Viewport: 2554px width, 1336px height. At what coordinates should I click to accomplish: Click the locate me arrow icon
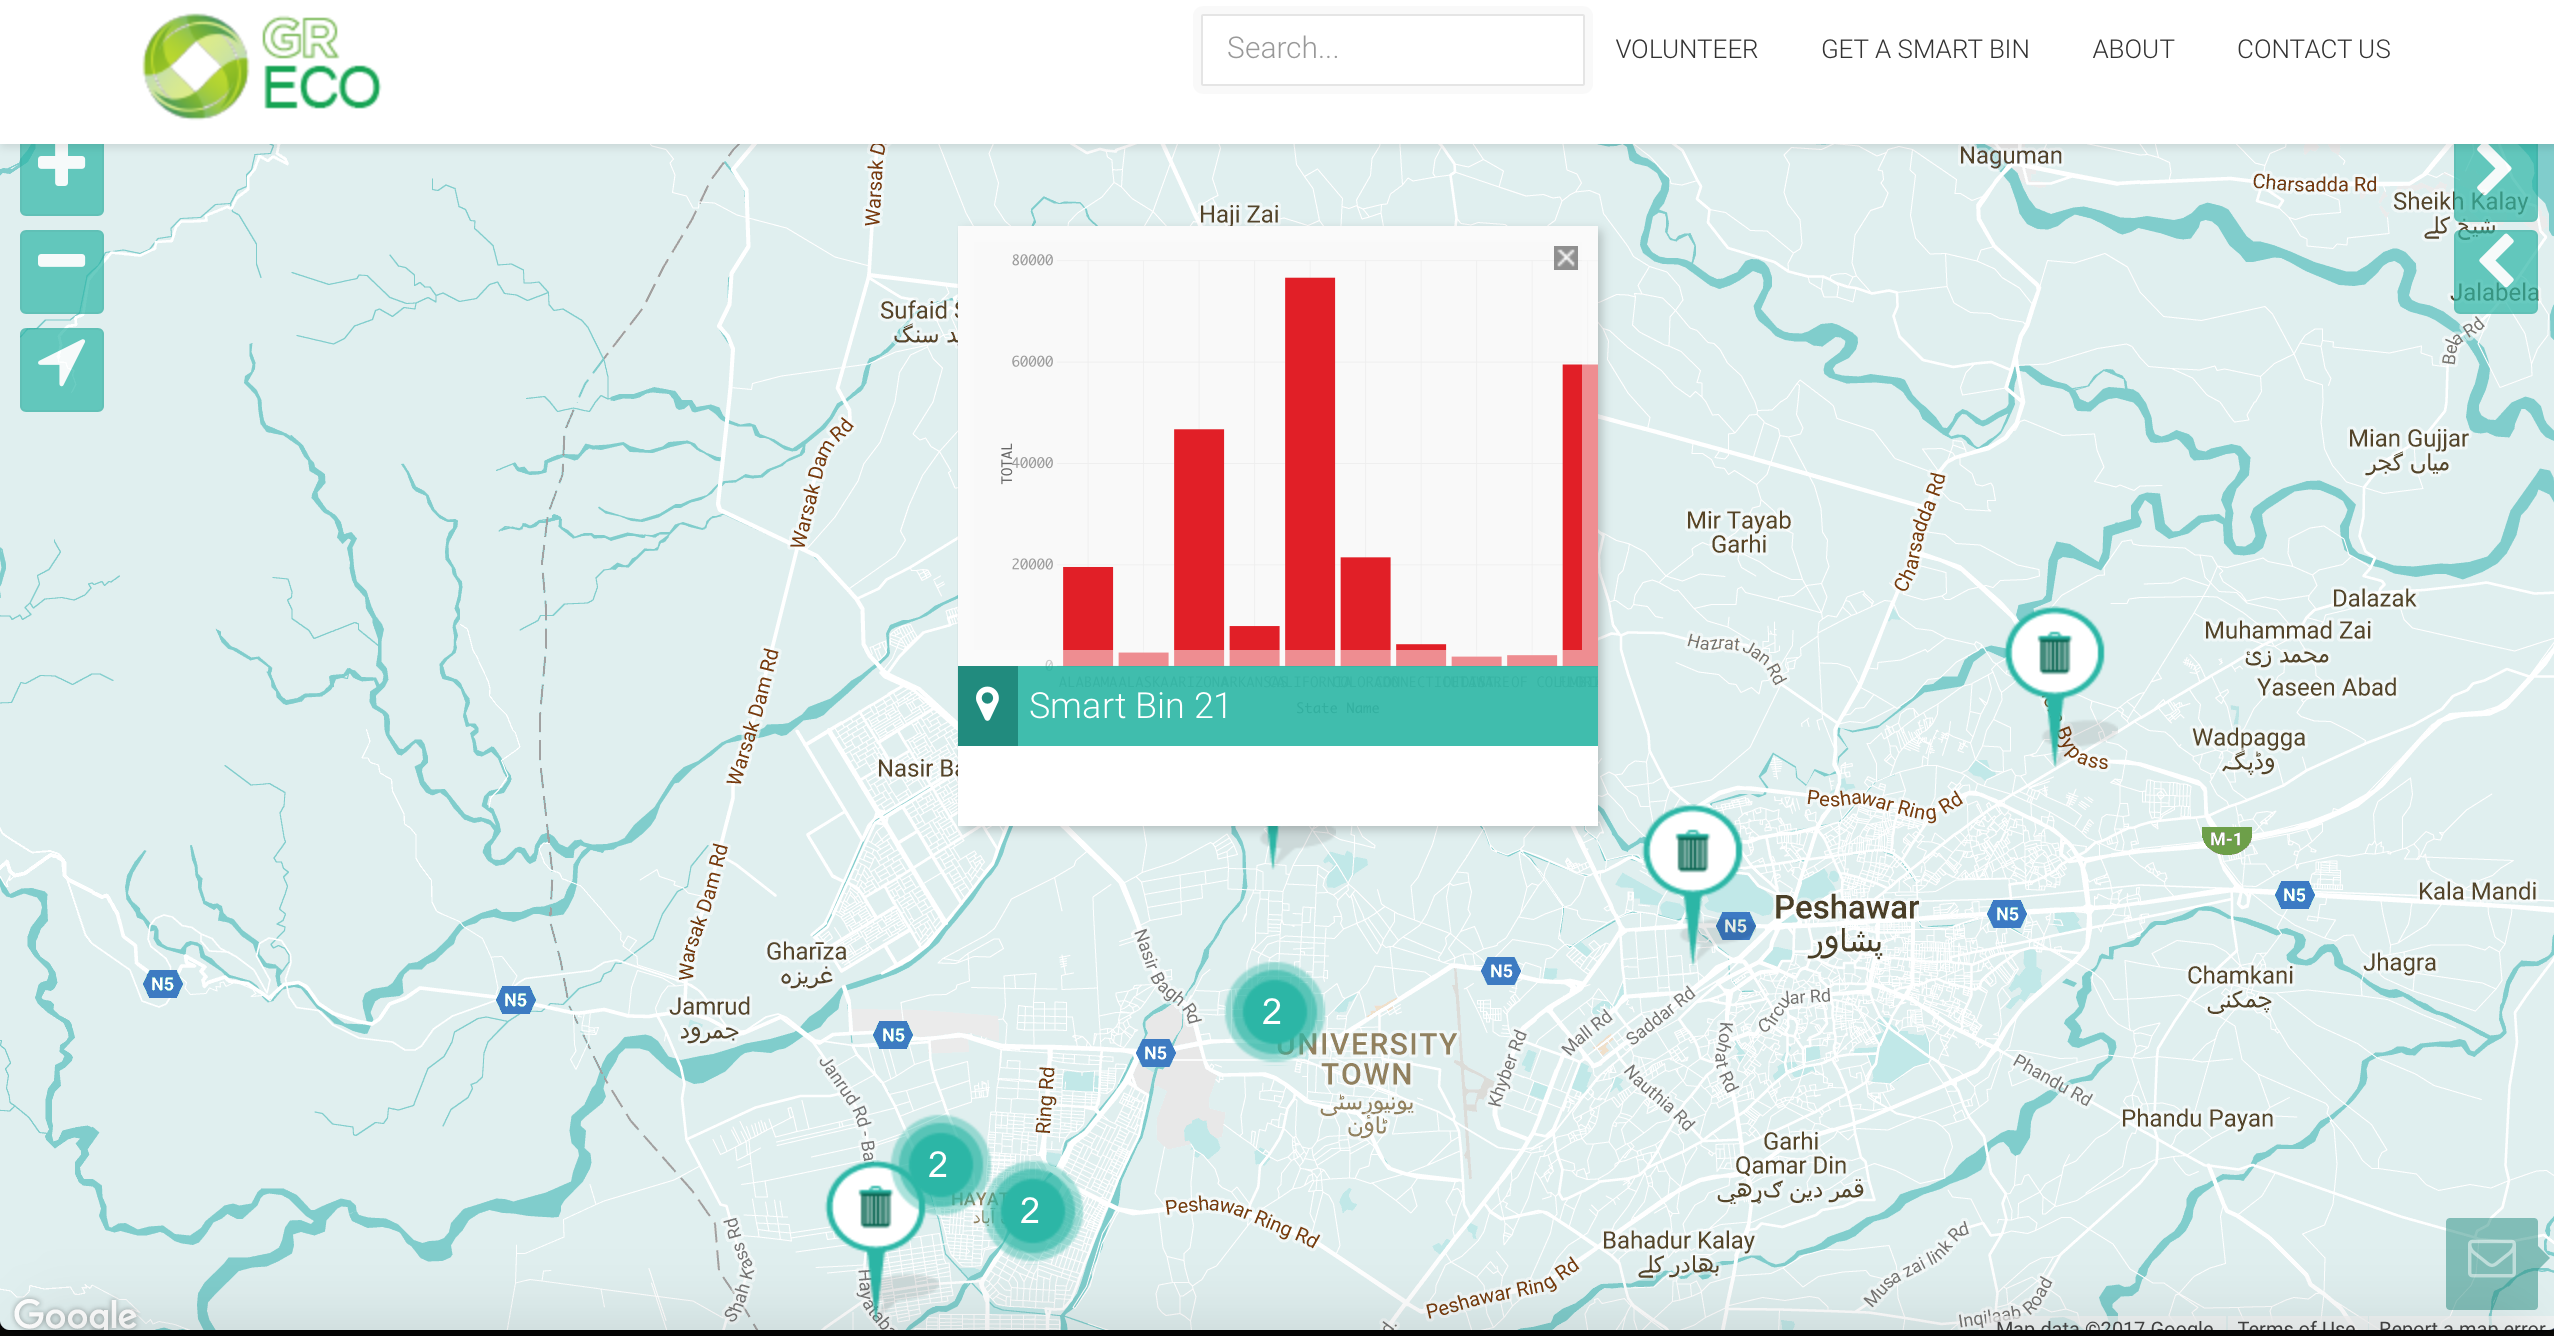62,368
